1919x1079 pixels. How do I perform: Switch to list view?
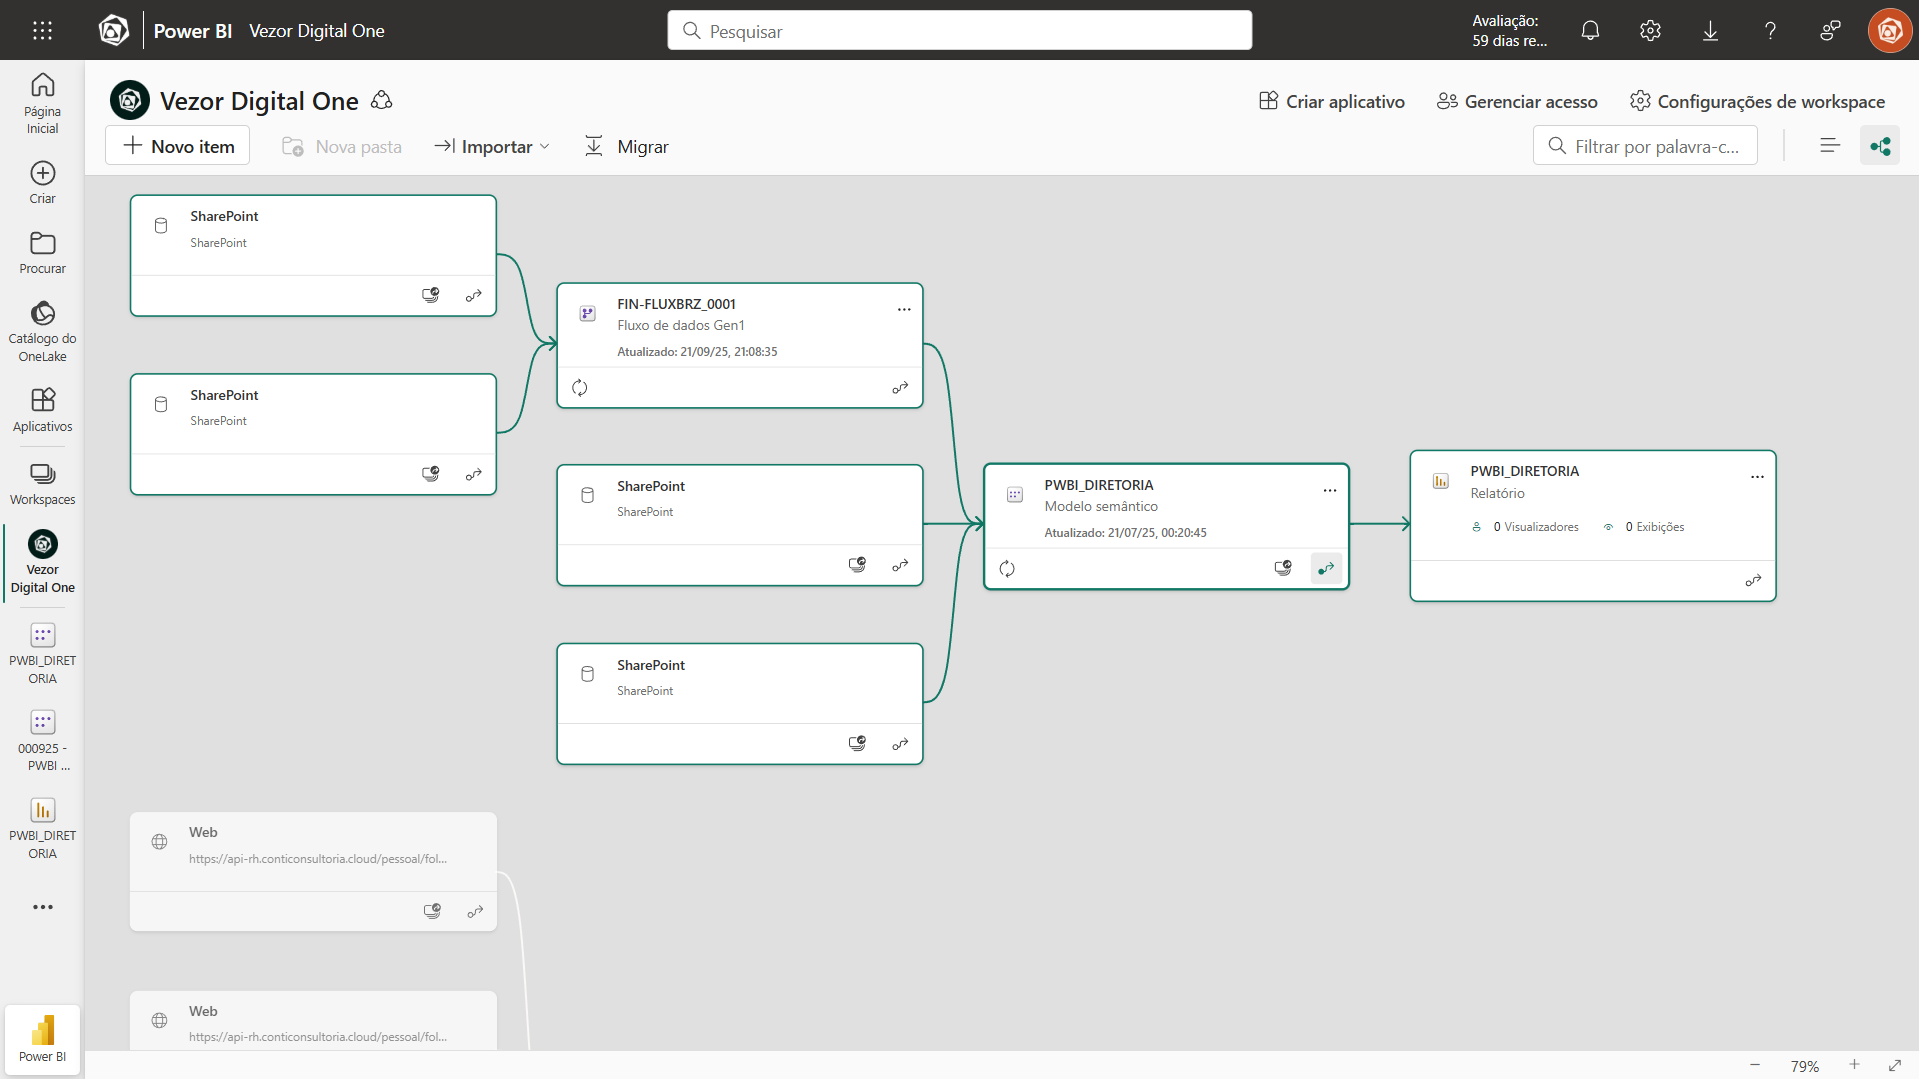click(x=1830, y=146)
